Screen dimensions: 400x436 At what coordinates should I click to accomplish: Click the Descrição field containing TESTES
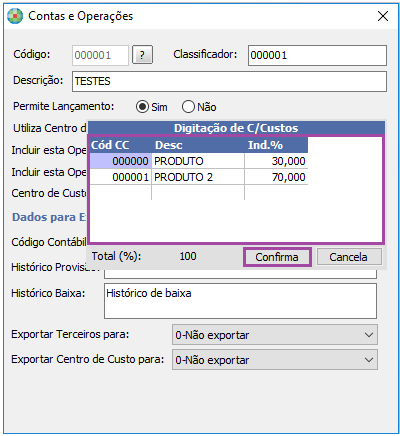pyautogui.click(x=229, y=81)
